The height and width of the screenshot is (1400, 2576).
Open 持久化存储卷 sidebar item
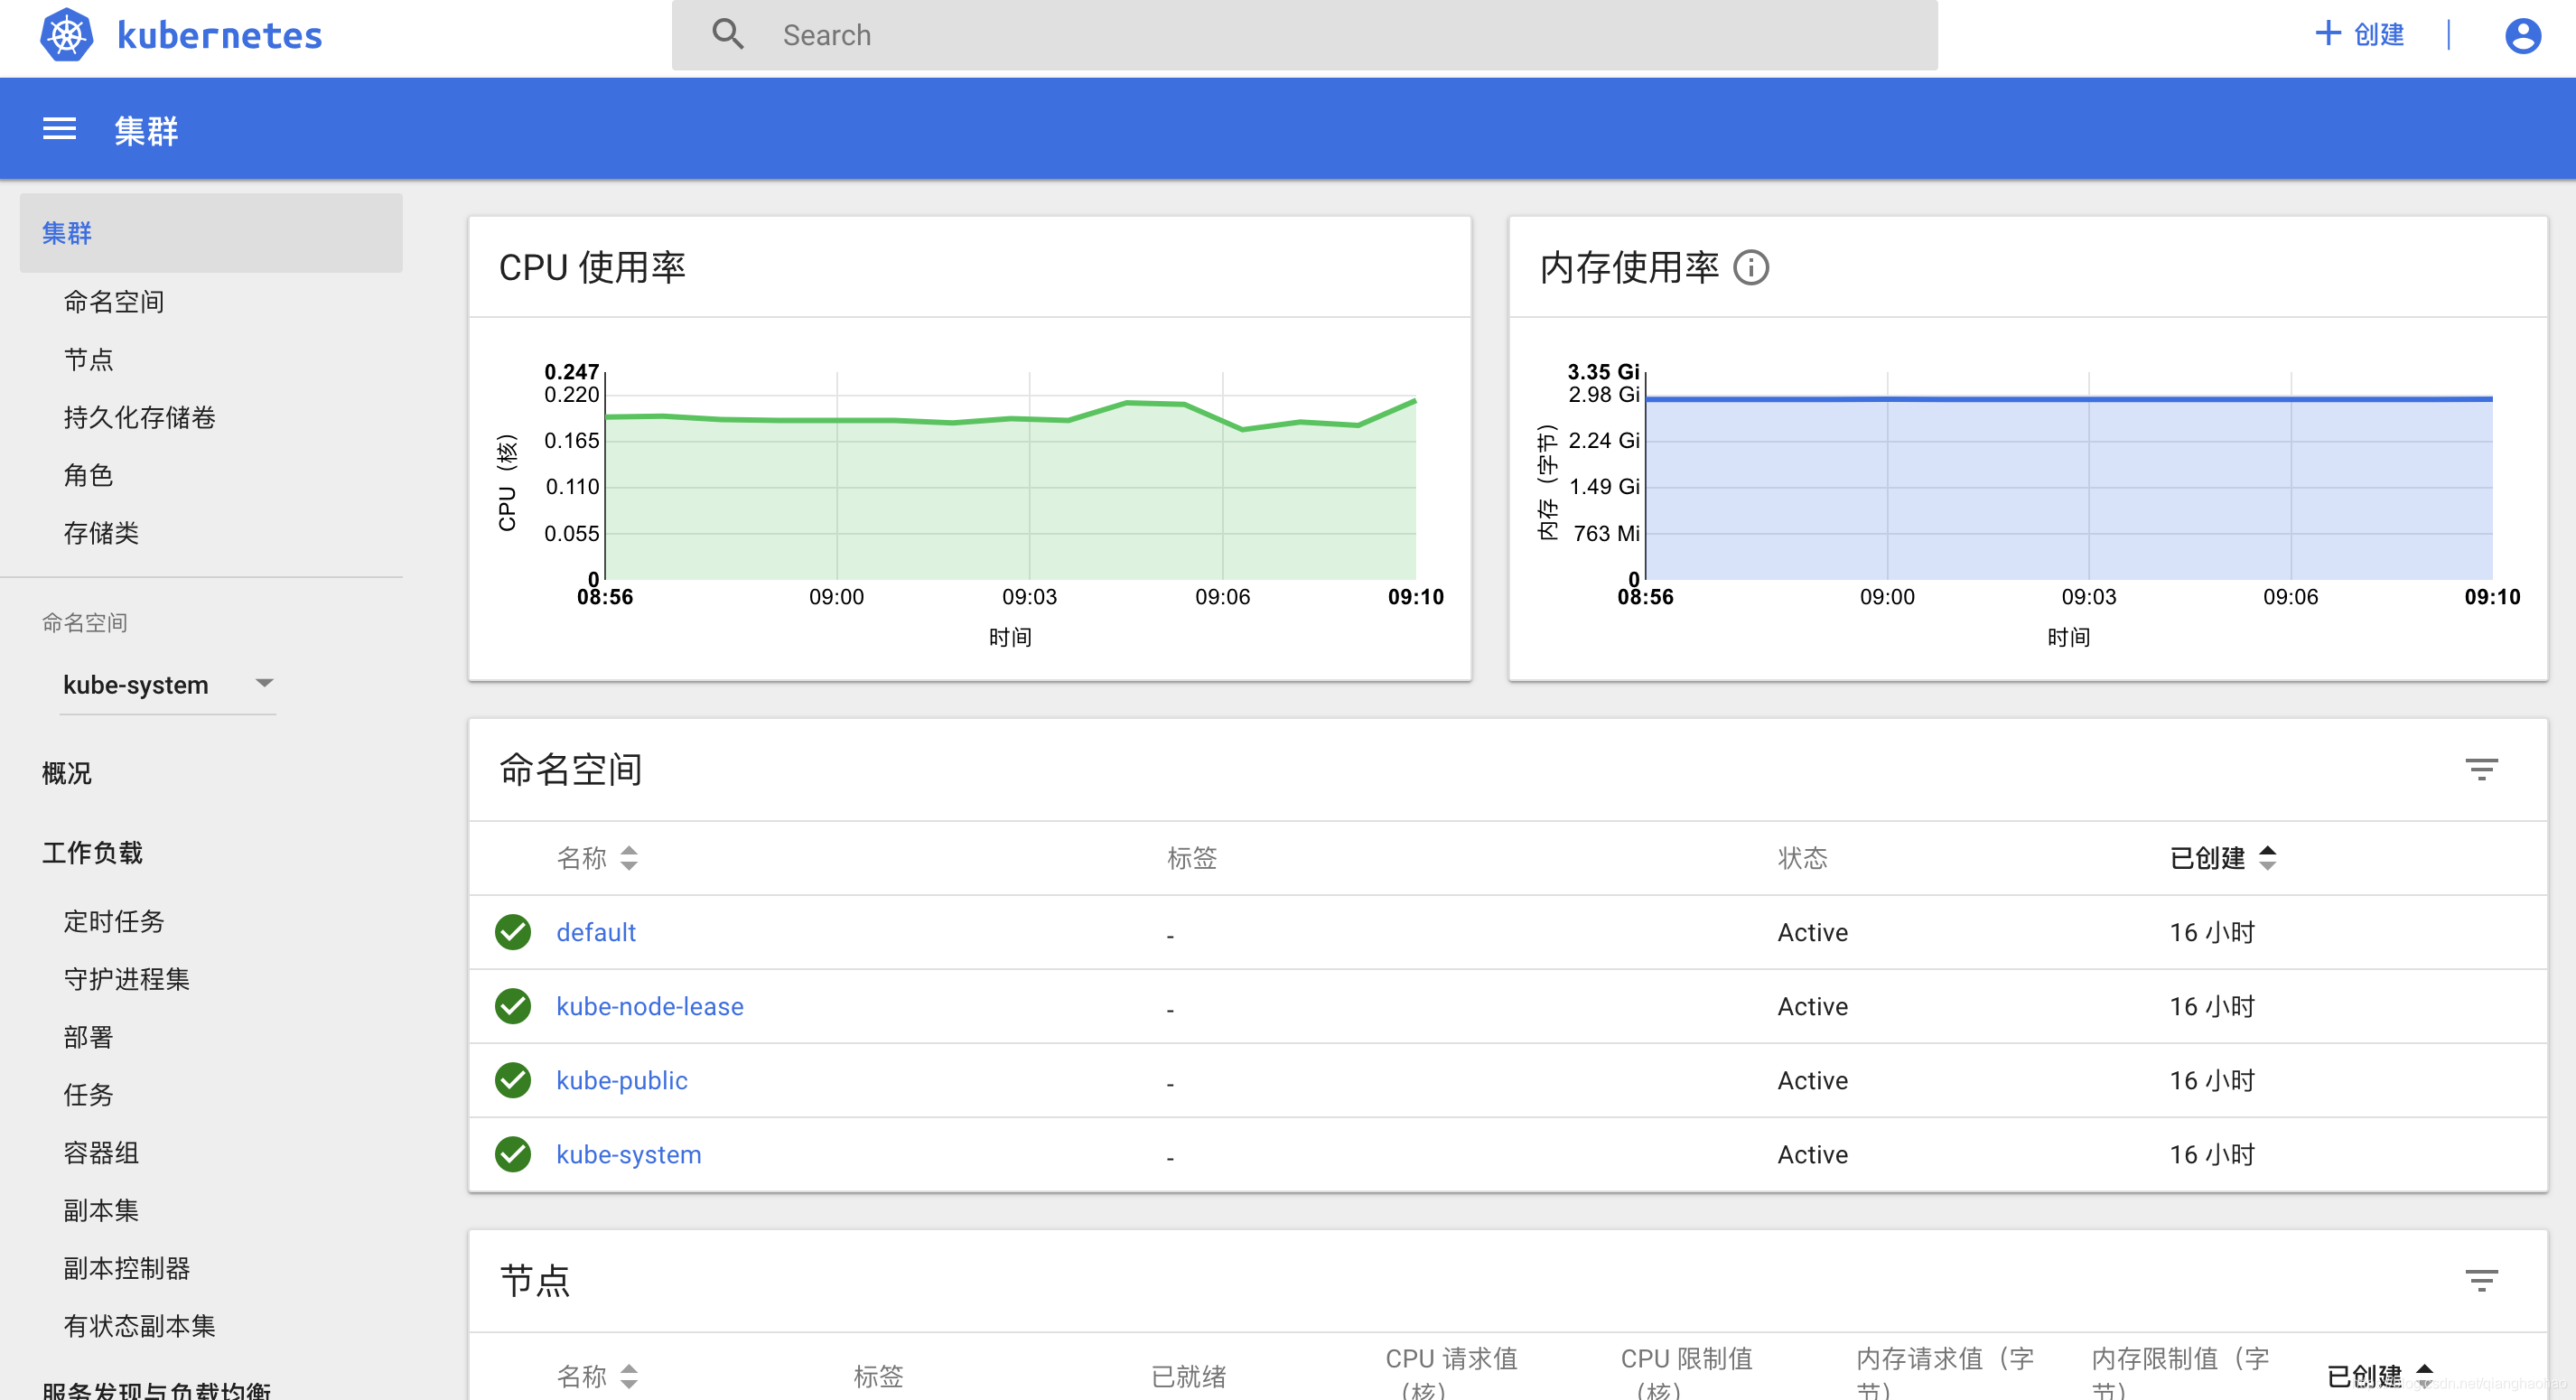point(139,417)
